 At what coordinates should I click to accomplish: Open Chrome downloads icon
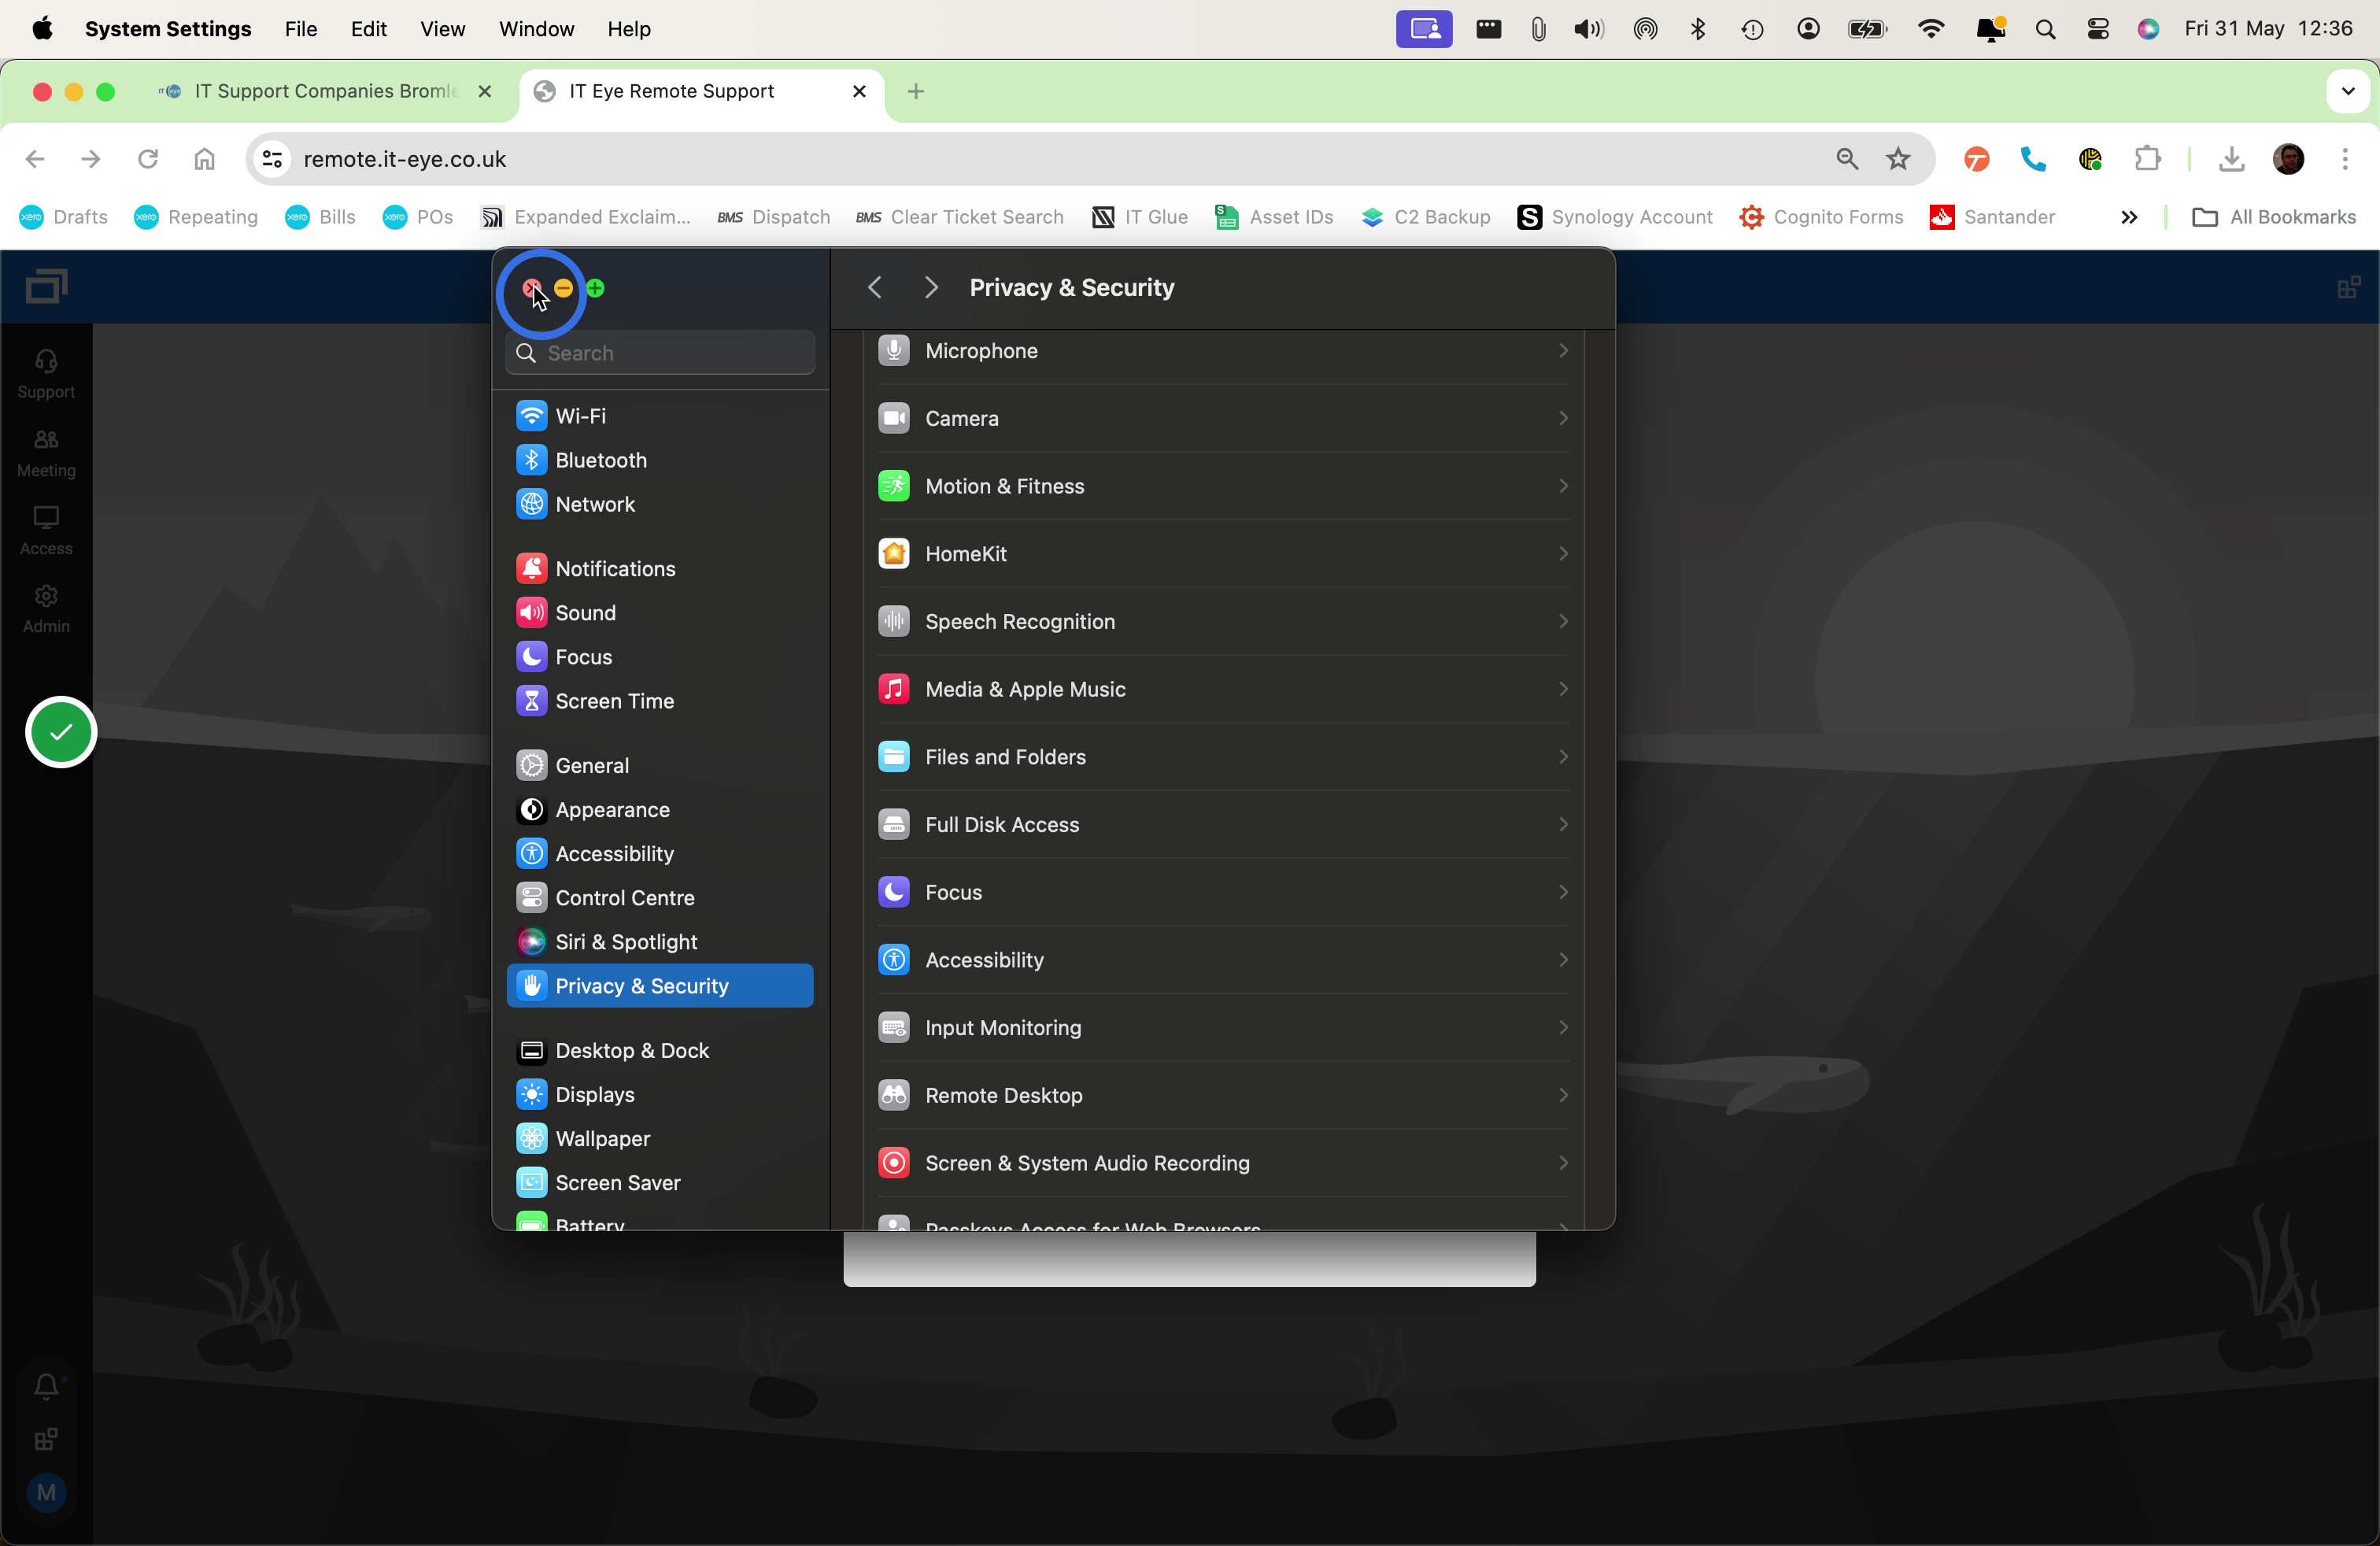pos(2231,158)
